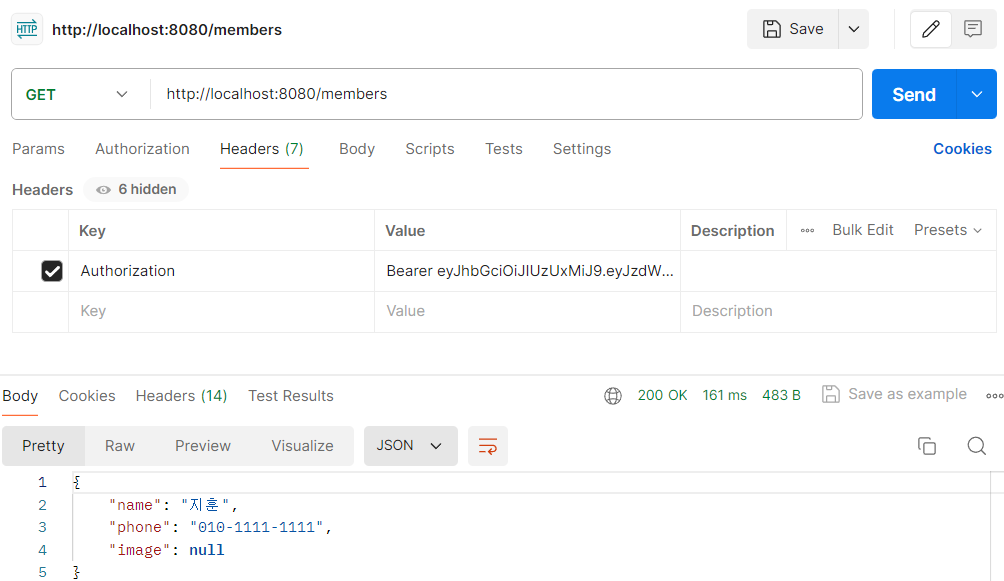1004x581 pixels.
Task: Open the comments icon
Action: pos(973,29)
